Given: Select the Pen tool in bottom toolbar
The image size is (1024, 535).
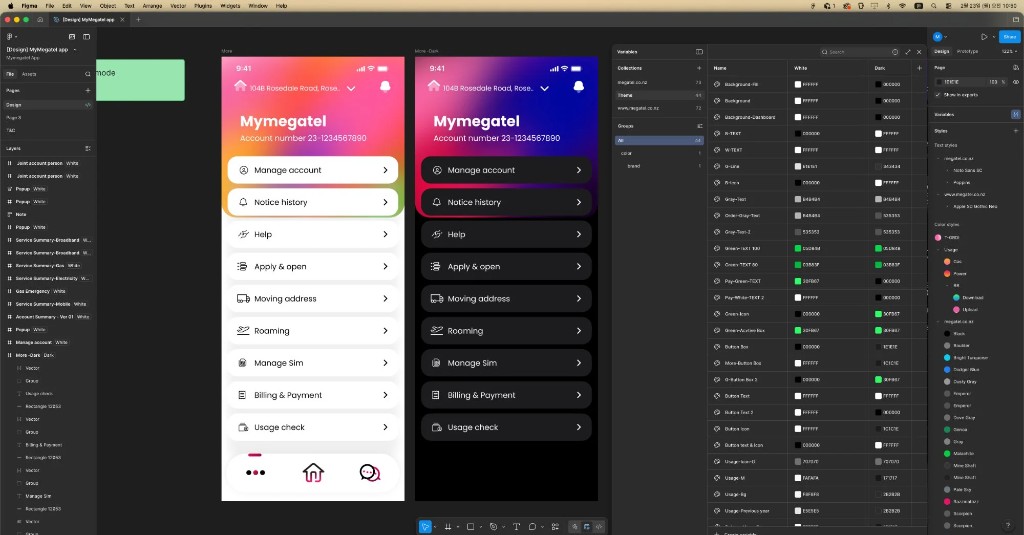Looking at the screenshot, I should click(x=494, y=527).
